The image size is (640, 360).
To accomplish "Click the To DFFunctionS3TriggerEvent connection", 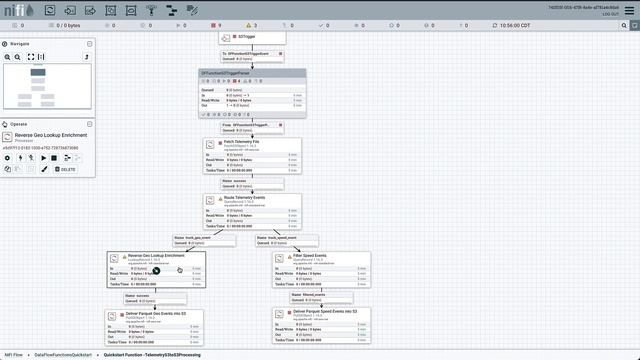I will pos(252,56).
